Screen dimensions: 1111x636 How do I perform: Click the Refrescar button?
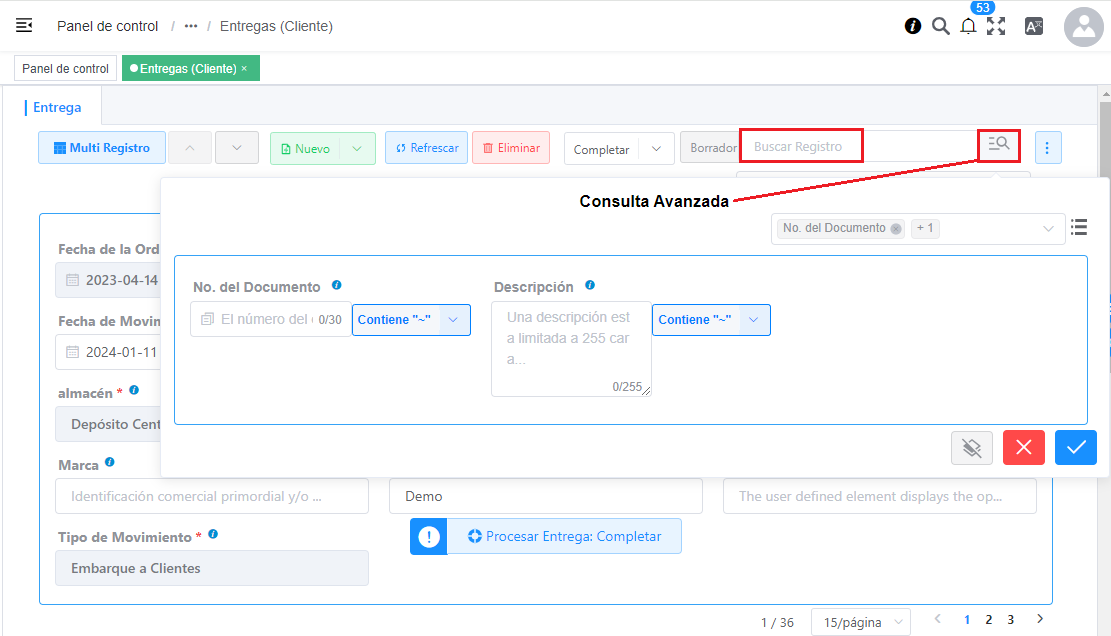[426, 148]
